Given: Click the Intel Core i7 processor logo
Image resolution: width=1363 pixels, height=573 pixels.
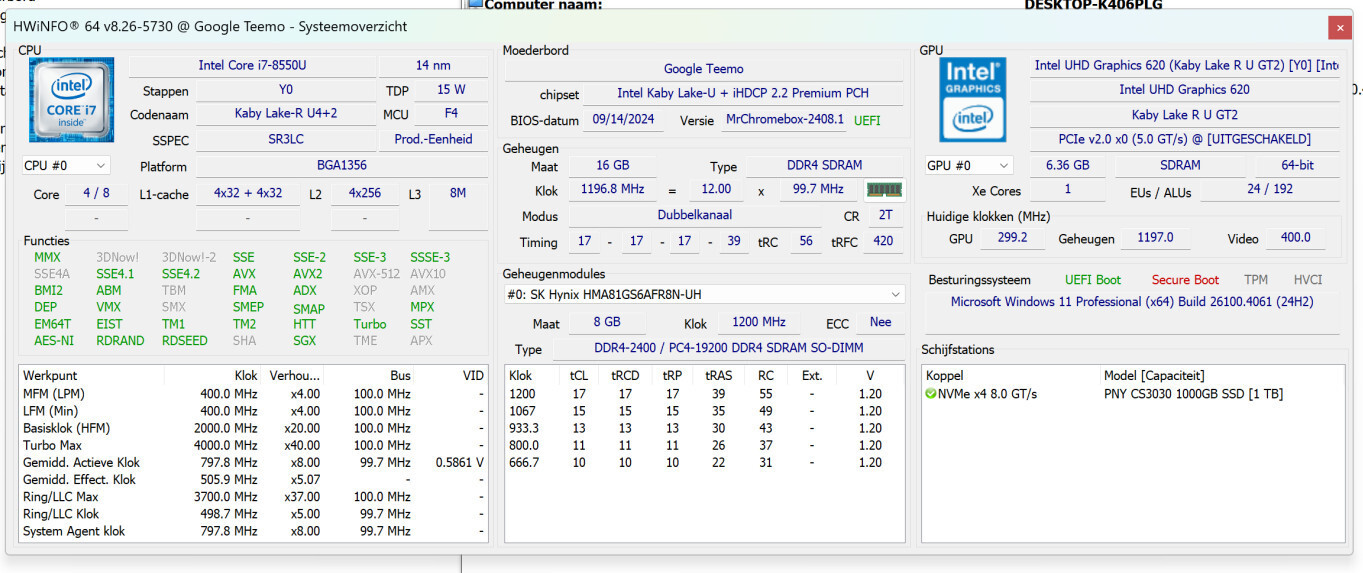Looking at the screenshot, I should (x=71, y=100).
